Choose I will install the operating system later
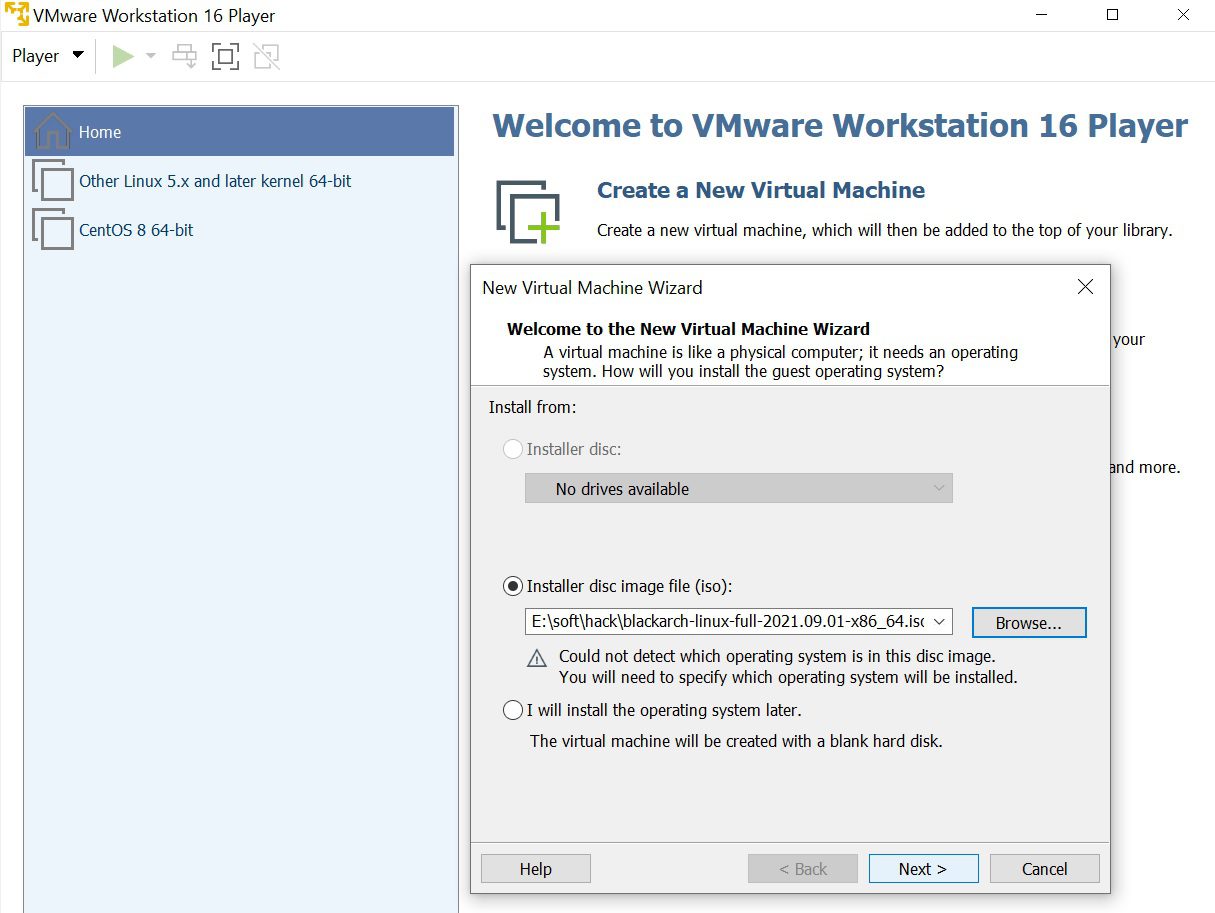 [513, 710]
